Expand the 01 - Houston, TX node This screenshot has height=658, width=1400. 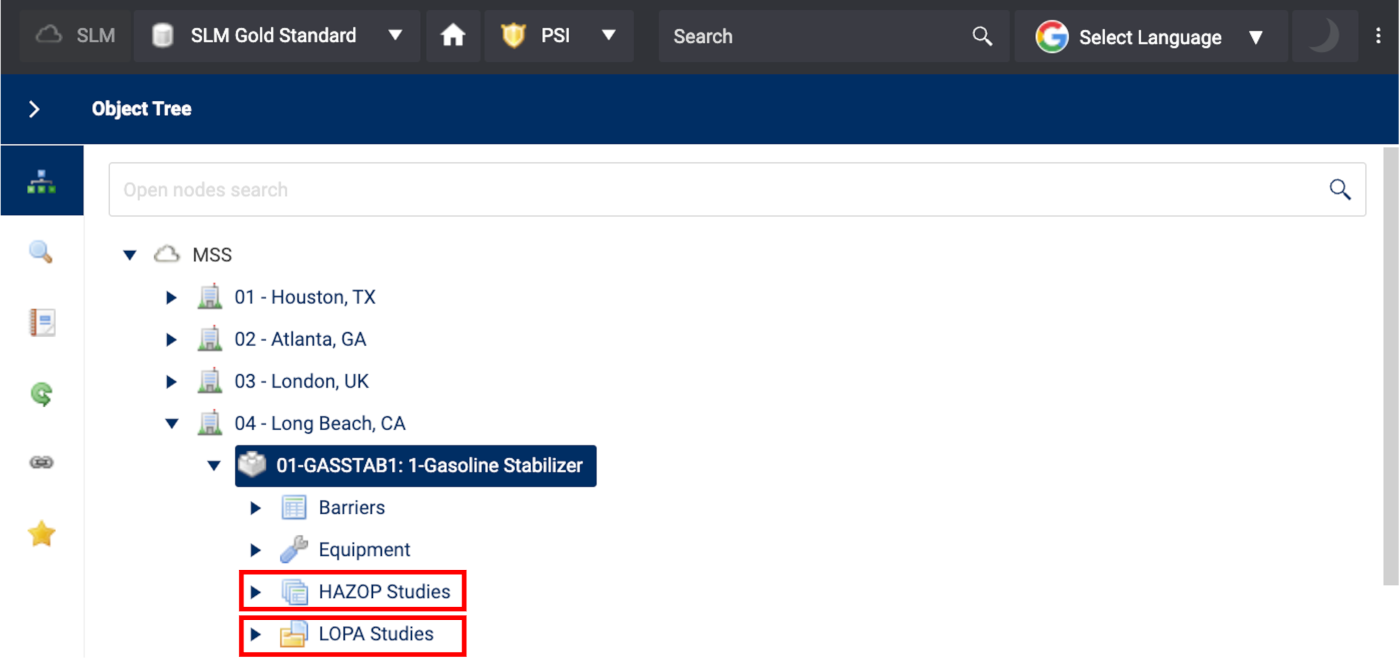coord(171,298)
